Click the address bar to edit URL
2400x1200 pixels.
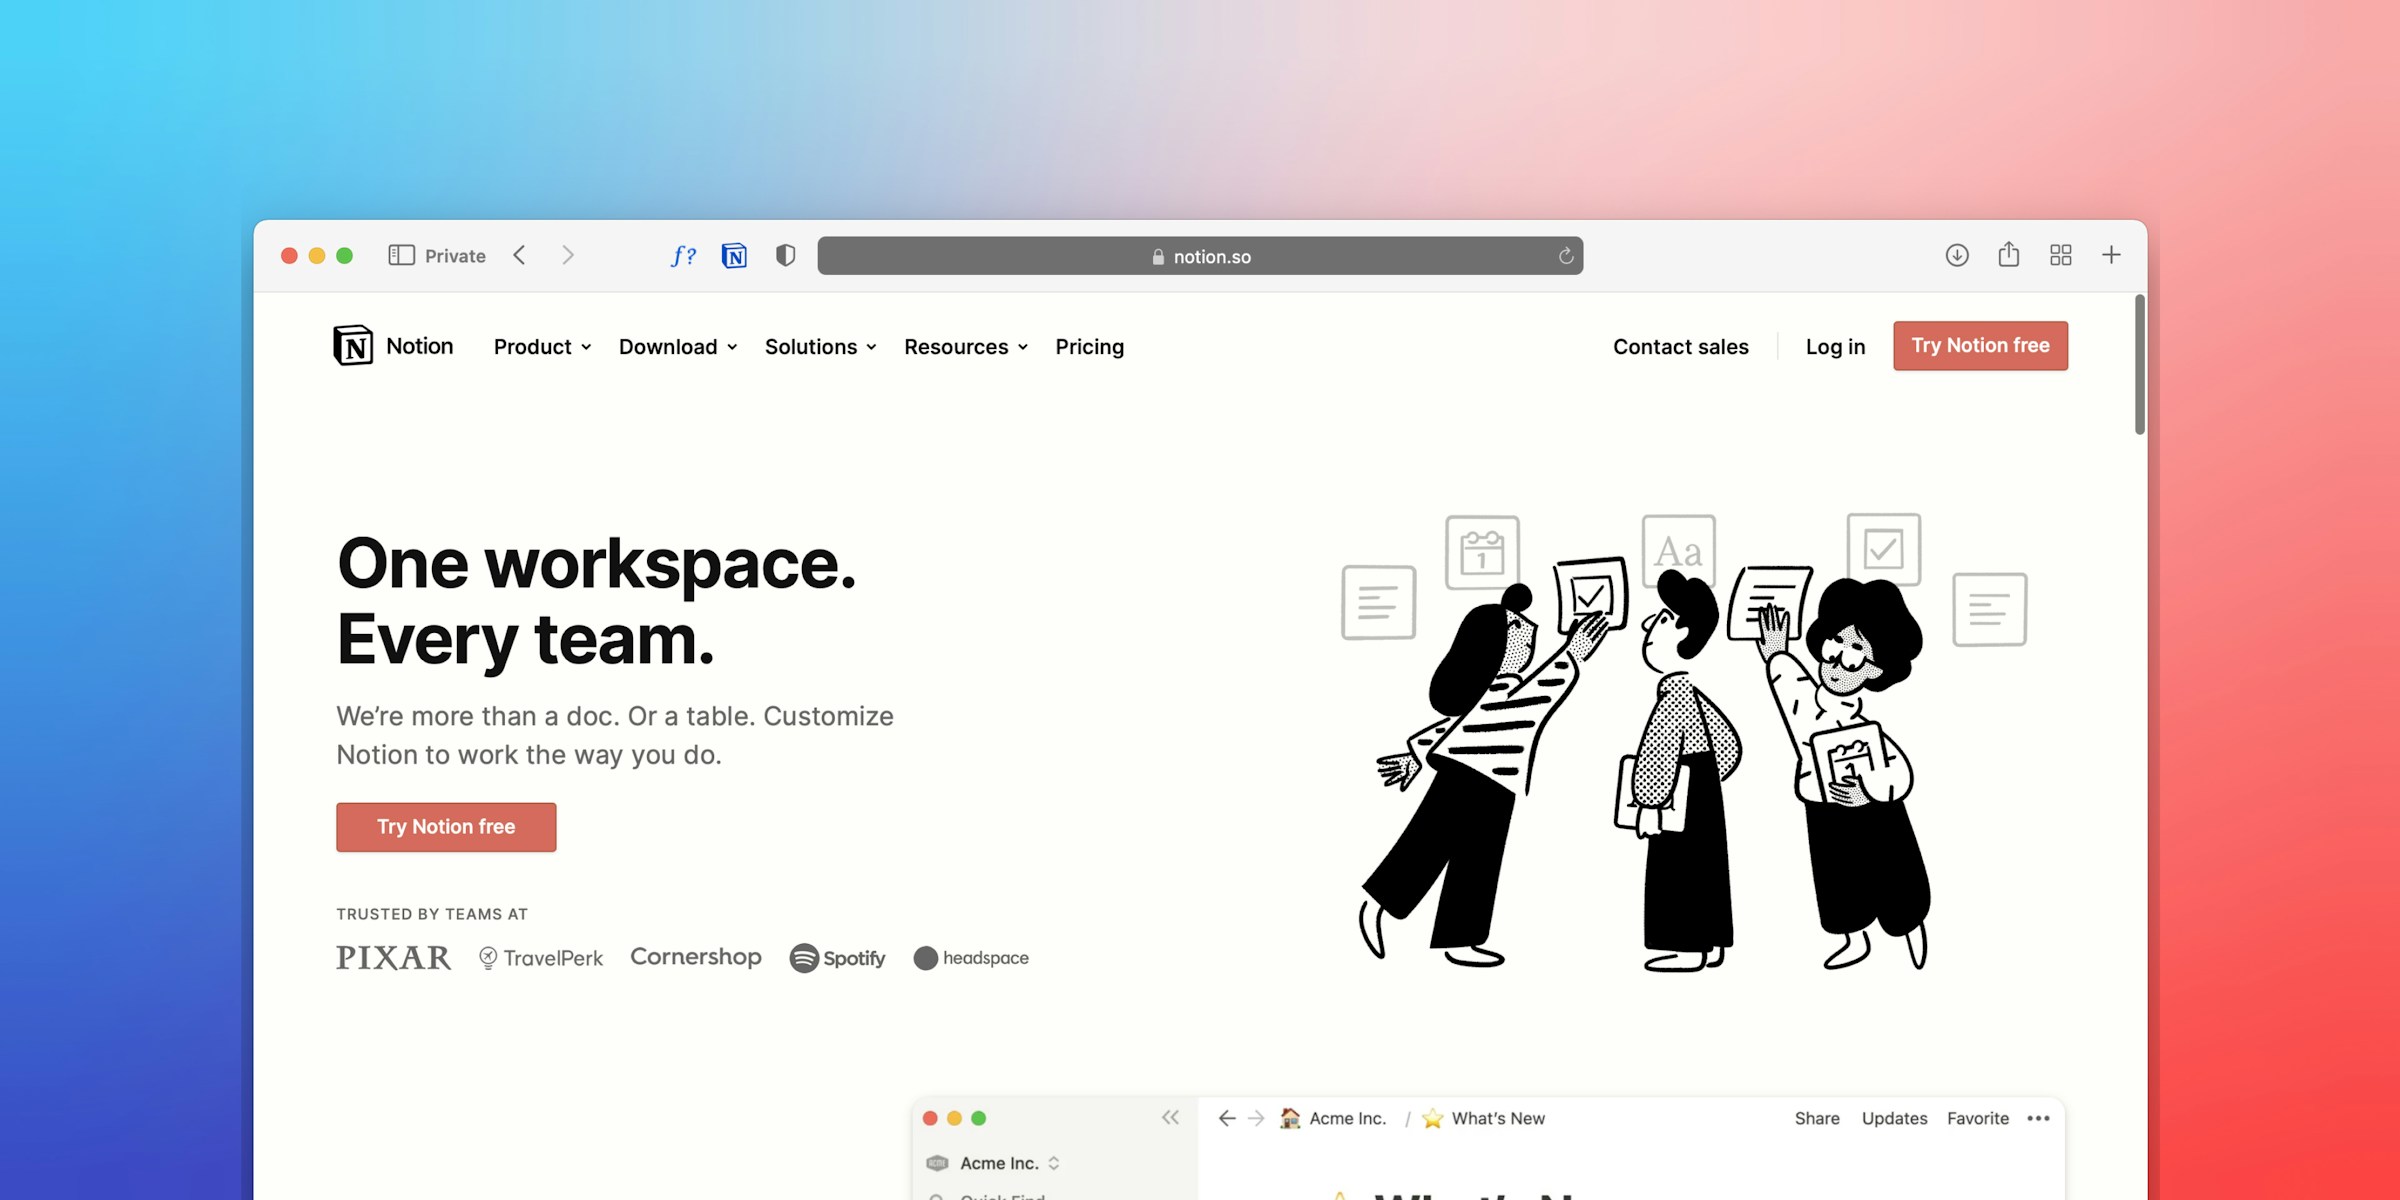(x=1200, y=256)
